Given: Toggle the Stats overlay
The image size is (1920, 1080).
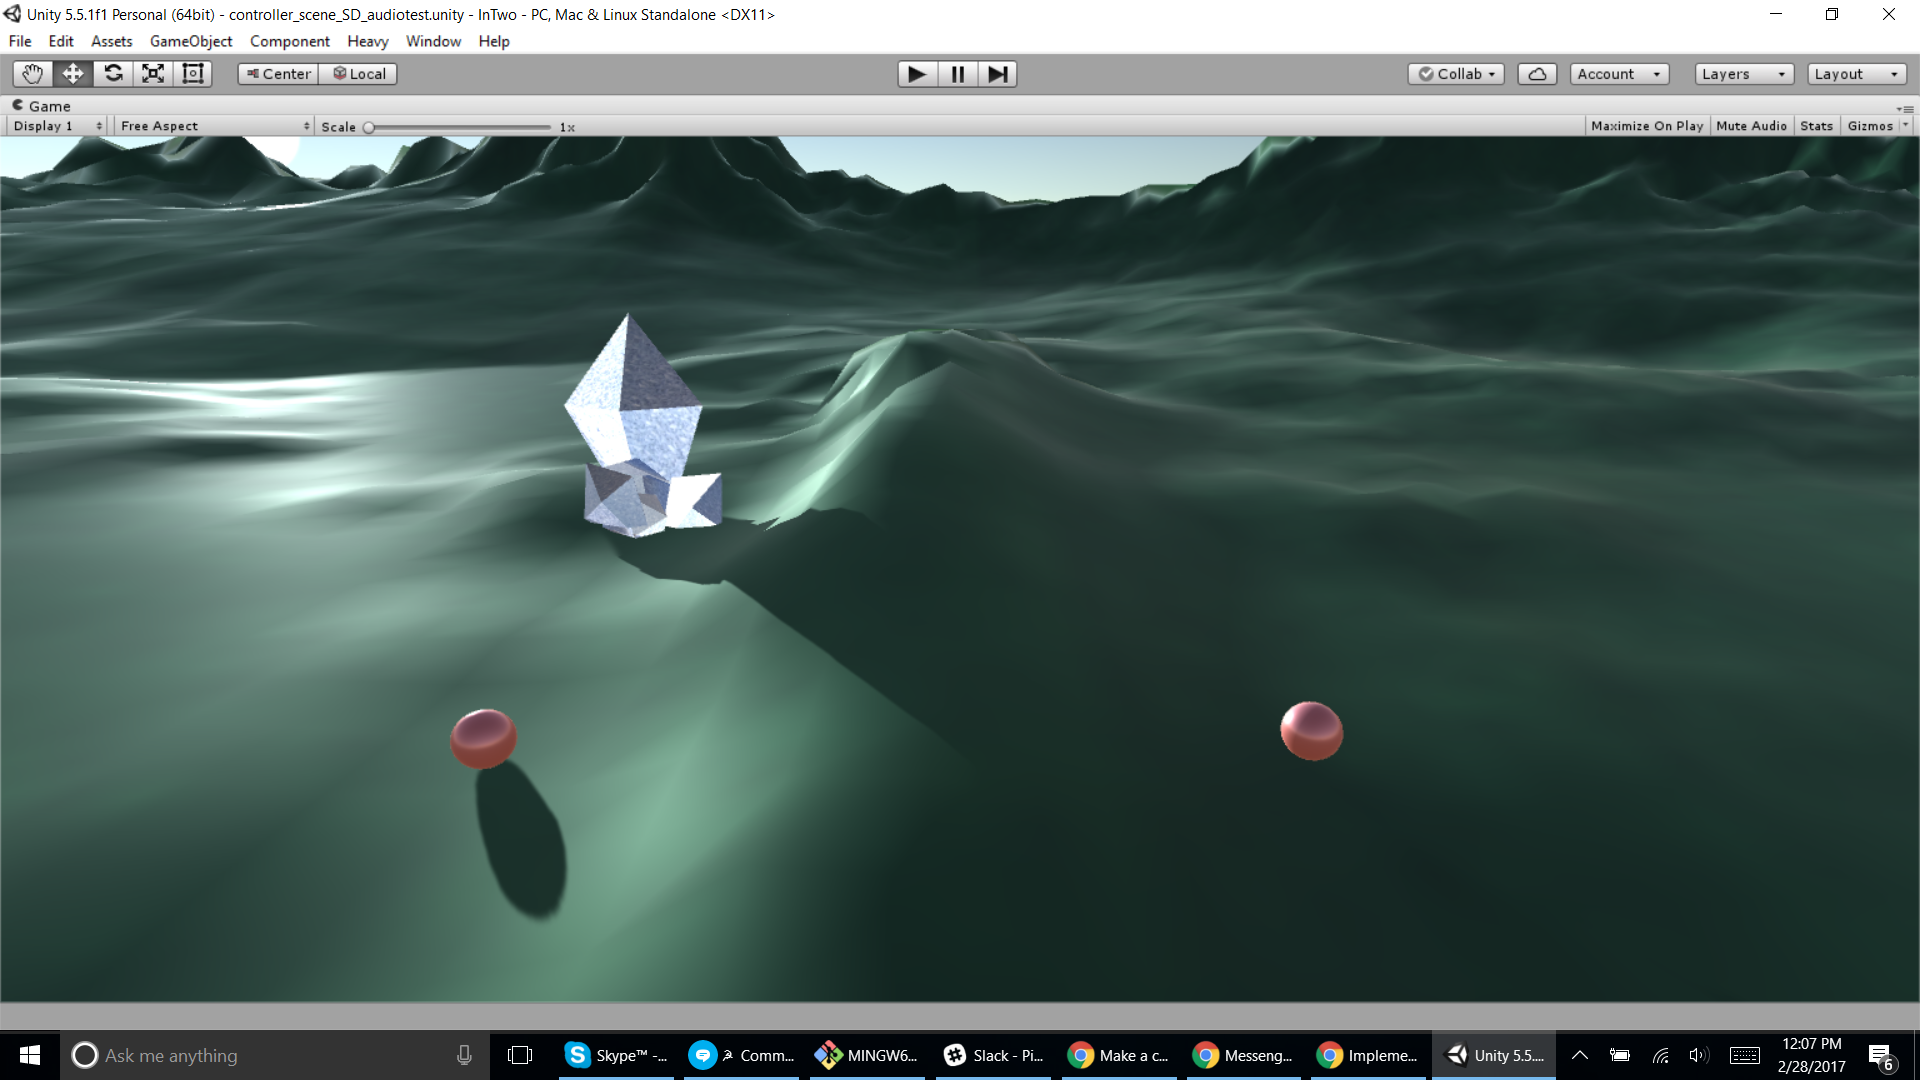Looking at the screenshot, I should coord(1816,126).
